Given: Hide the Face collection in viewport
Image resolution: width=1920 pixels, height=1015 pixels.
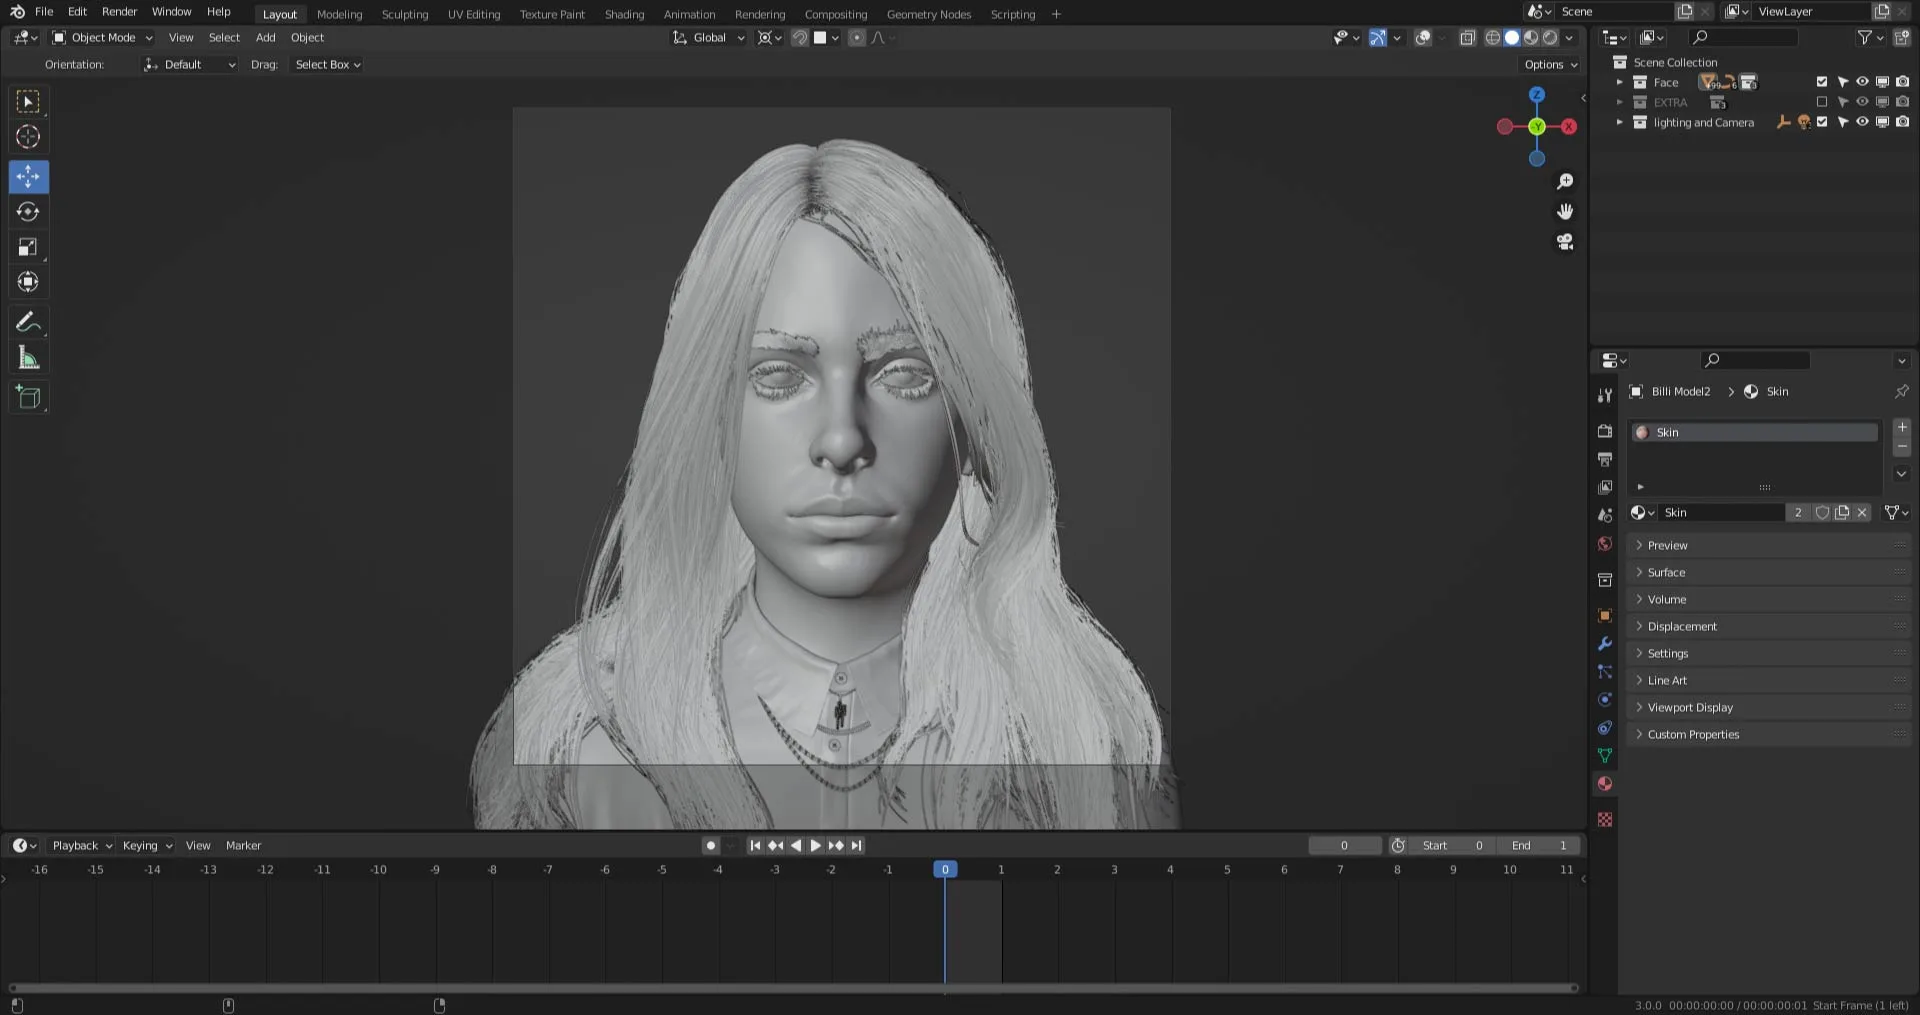Looking at the screenshot, I should (x=1862, y=82).
